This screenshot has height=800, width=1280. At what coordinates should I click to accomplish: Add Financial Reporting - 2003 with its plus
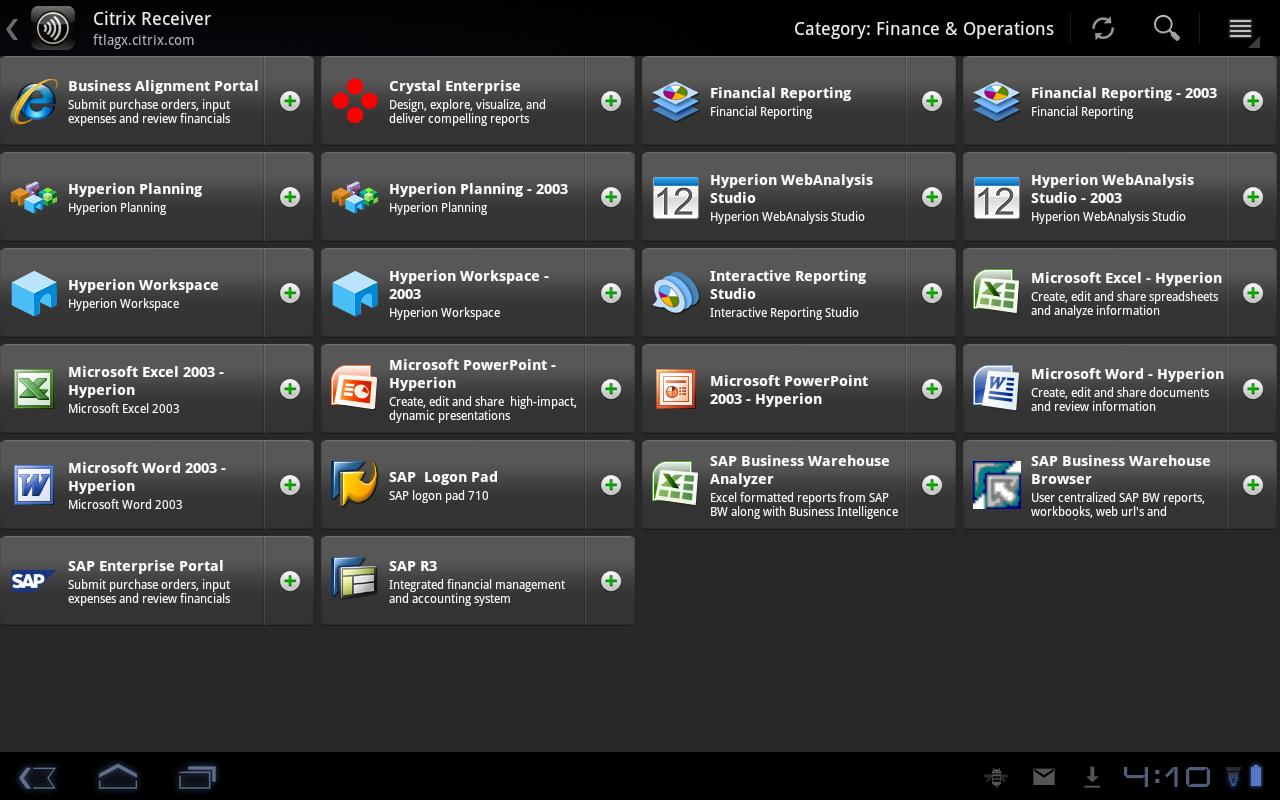pos(1253,101)
